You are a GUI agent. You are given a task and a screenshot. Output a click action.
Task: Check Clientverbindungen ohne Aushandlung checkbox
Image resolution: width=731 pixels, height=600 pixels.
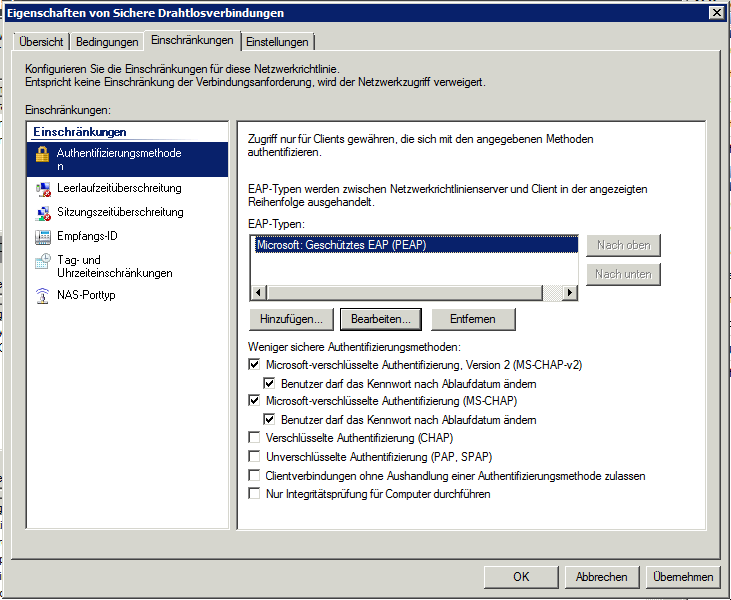point(254,476)
